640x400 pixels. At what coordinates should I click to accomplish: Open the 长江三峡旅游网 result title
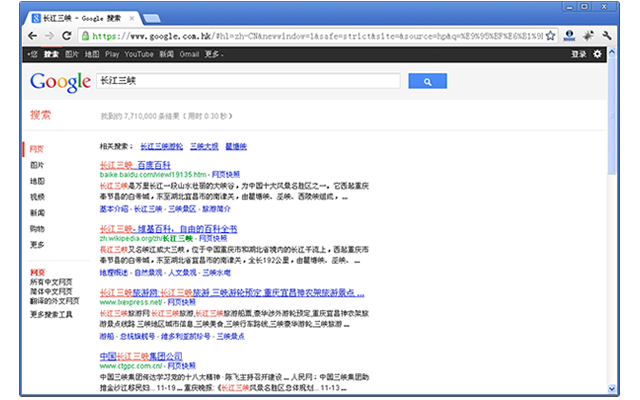(x=232, y=293)
